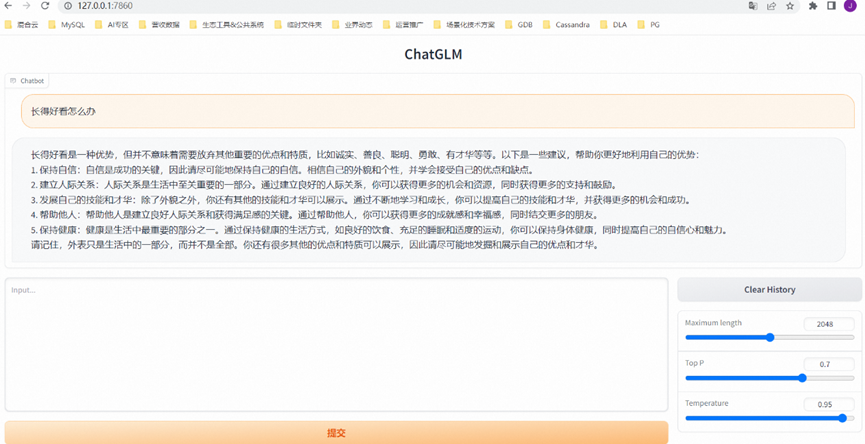Screen dimensions: 865x444
Task: Edit the Top P value 0.7
Action: pyautogui.click(x=829, y=364)
